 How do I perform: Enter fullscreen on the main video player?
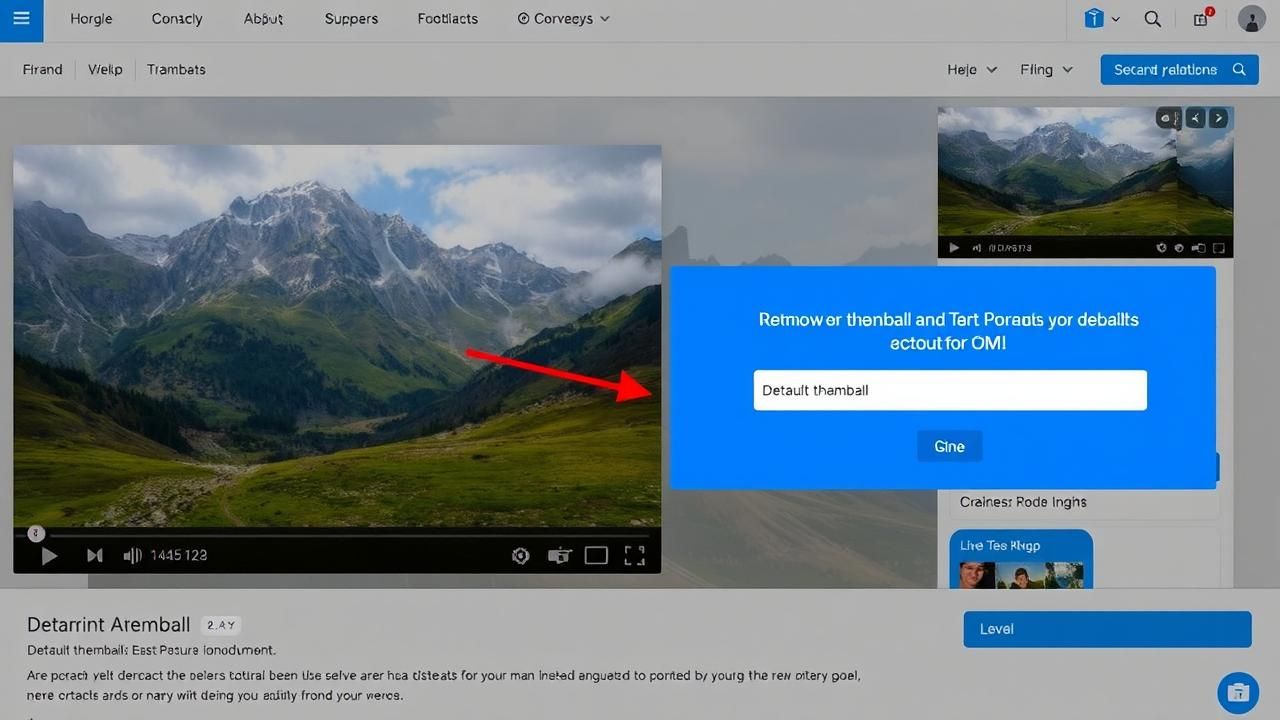634,556
